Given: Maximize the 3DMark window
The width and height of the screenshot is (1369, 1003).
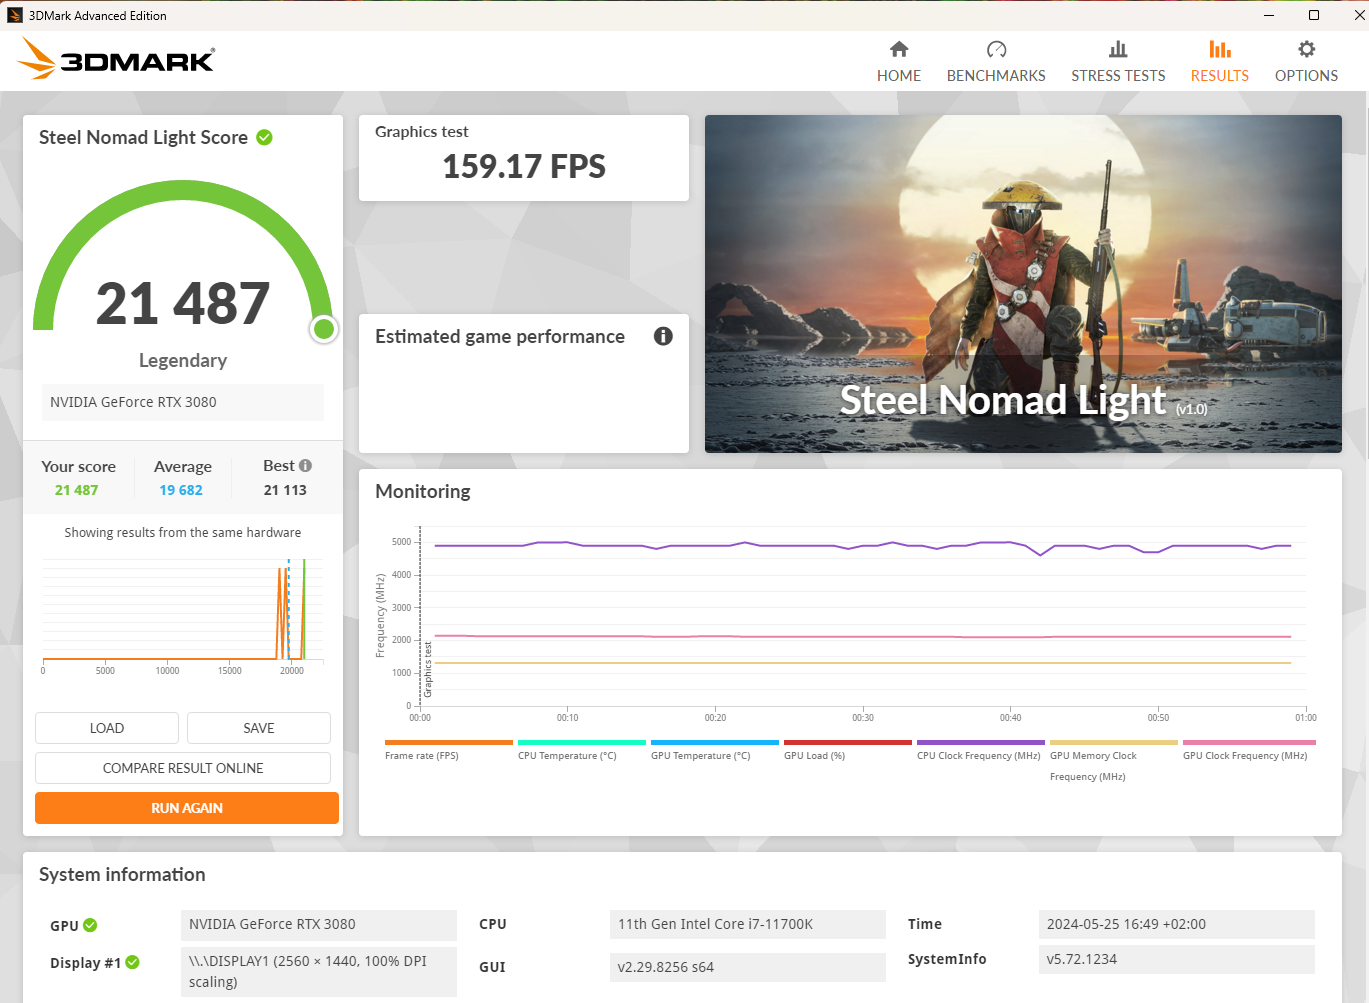Looking at the screenshot, I should pyautogui.click(x=1314, y=15).
